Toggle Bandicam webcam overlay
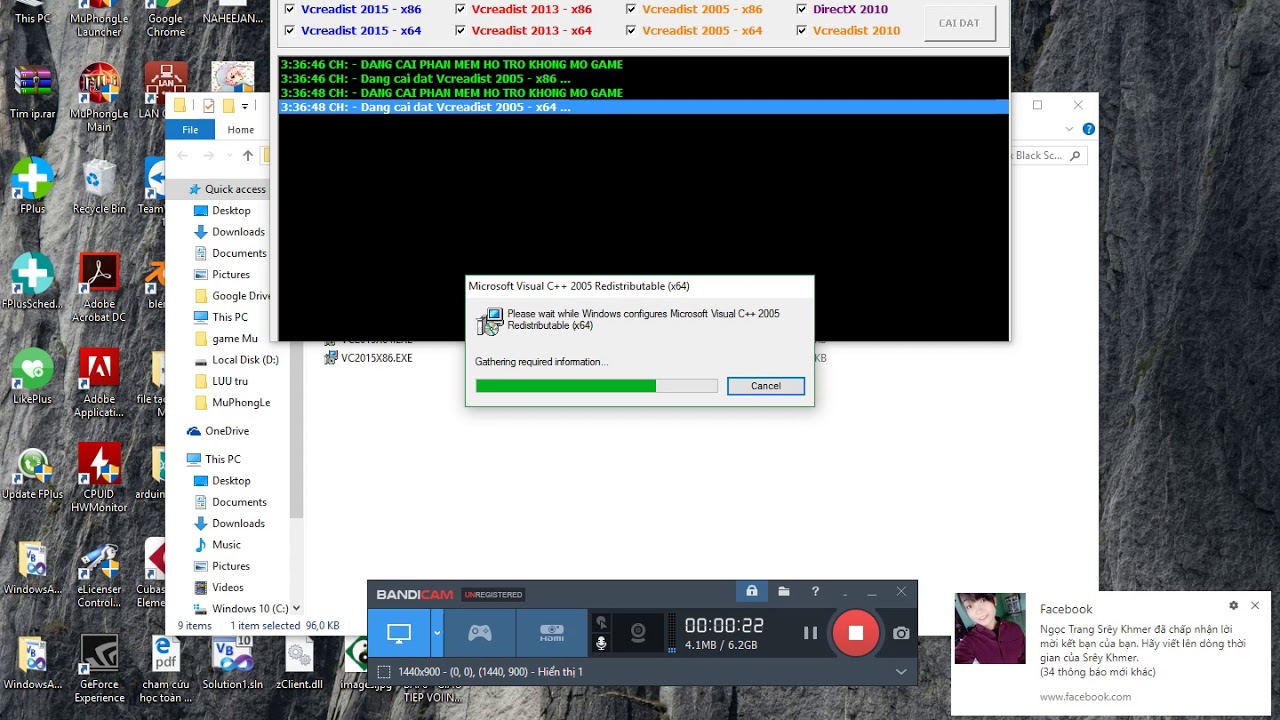The image size is (1280, 720). click(638, 633)
